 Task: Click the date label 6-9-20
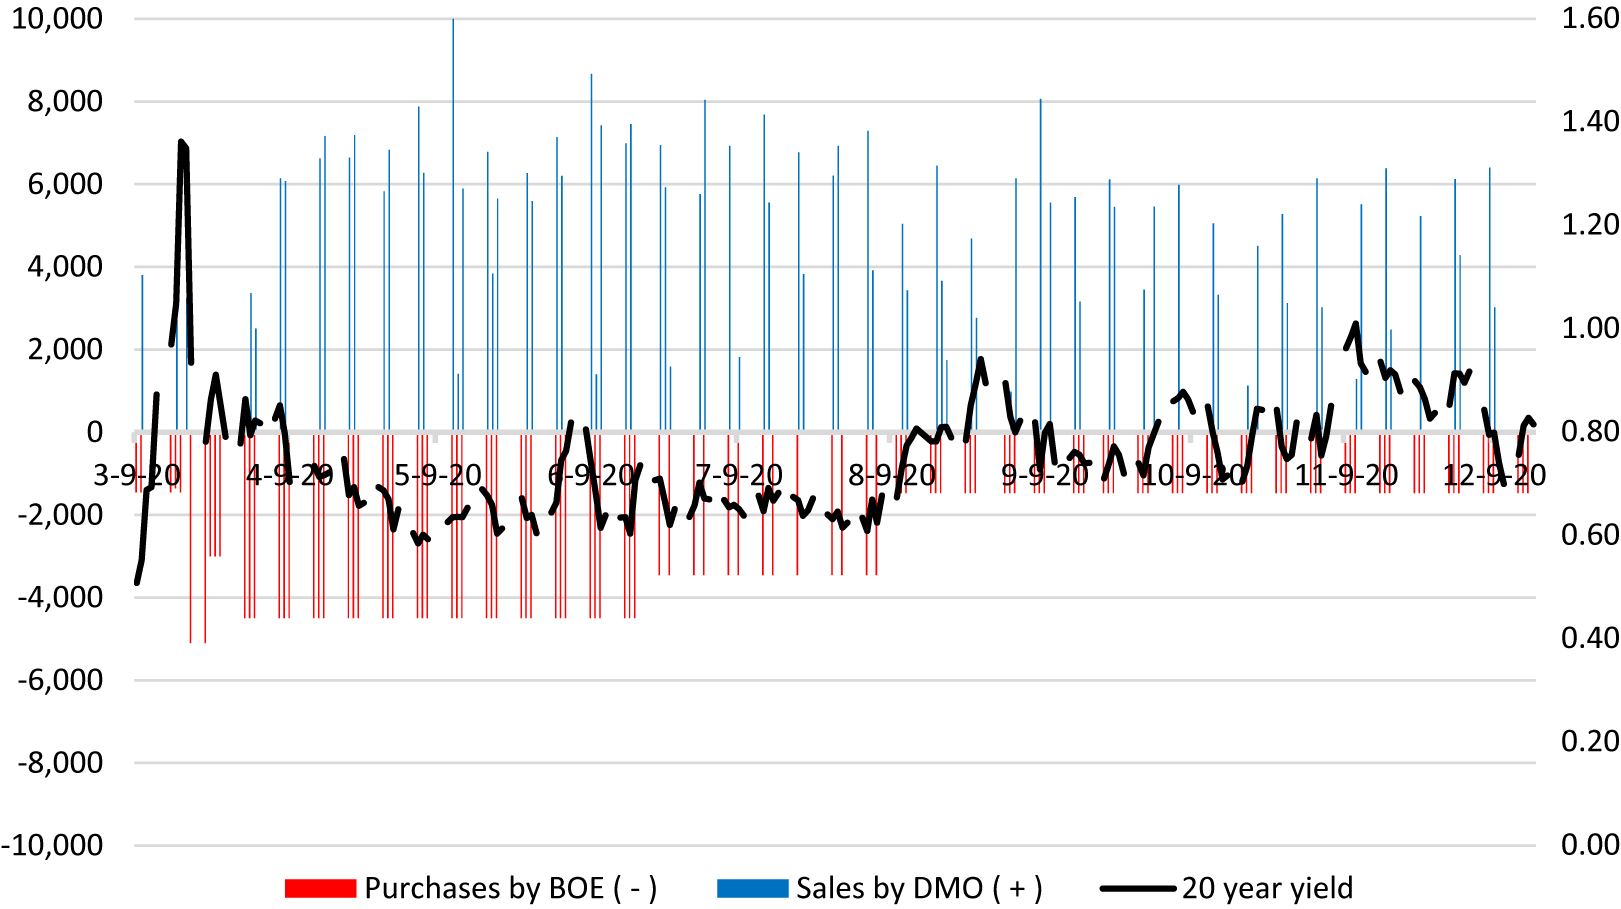(x=591, y=475)
